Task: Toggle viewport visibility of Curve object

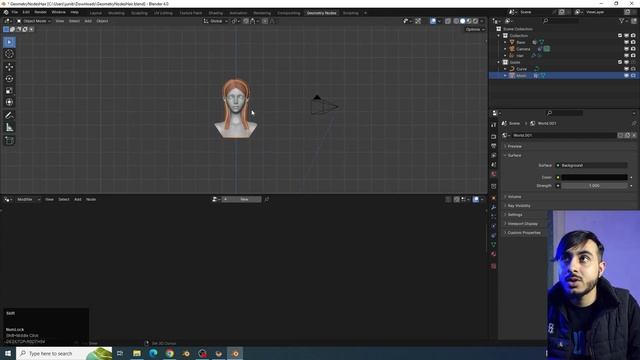Action: 627,69
